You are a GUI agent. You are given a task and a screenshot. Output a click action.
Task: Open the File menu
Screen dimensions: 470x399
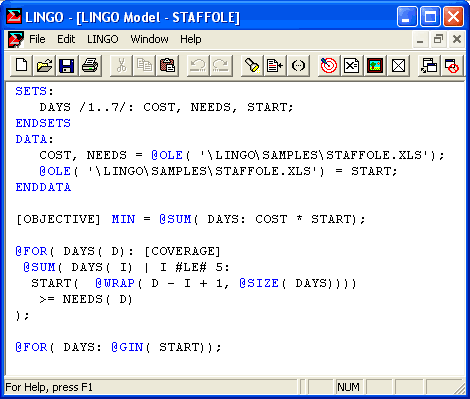[x=37, y=39]
